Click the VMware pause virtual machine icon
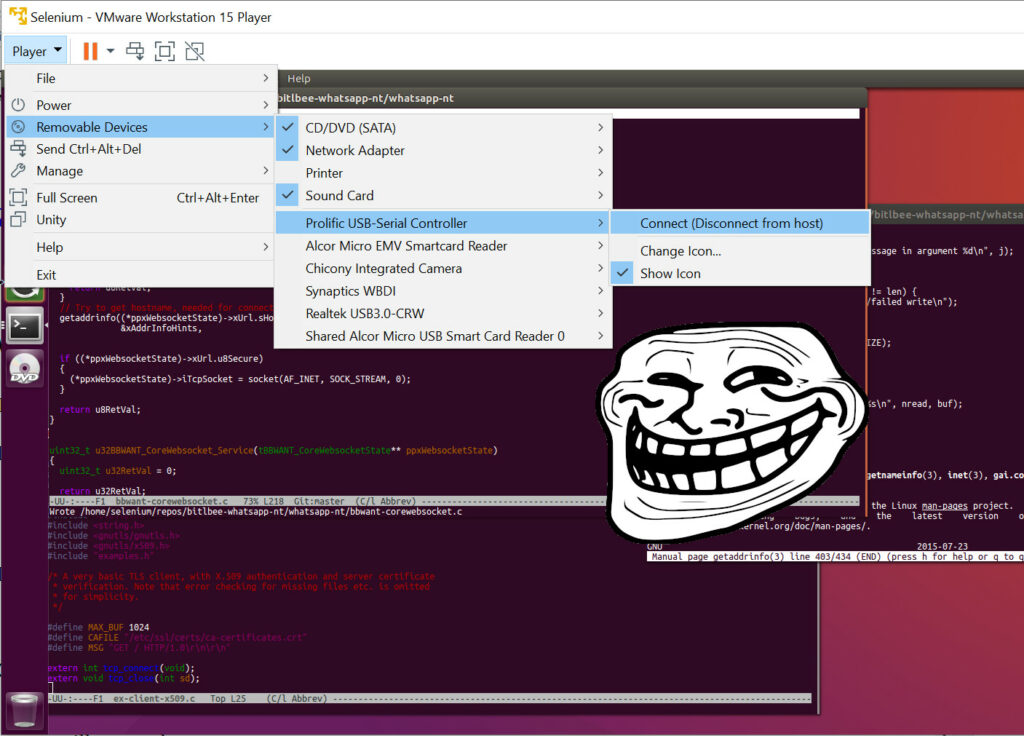 [x=90, y=51]
